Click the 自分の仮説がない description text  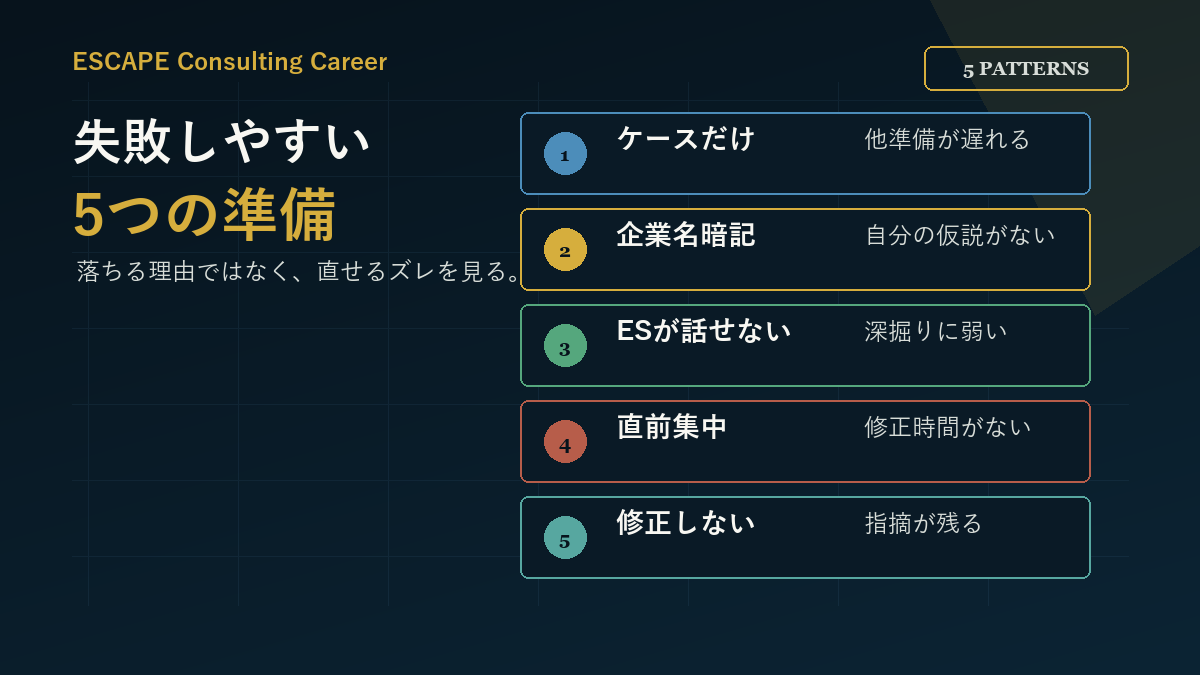[960, 235]
